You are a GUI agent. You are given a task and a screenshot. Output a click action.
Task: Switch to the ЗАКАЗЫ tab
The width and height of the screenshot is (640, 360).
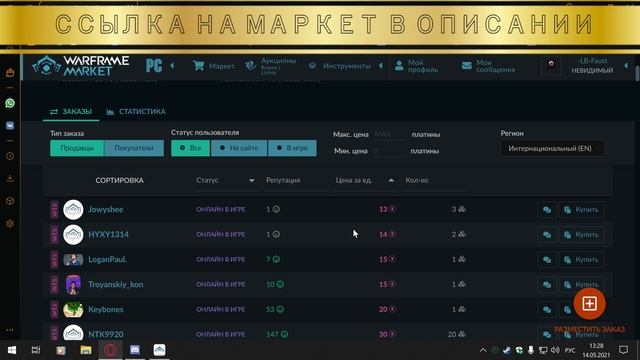tap(71, 111)
